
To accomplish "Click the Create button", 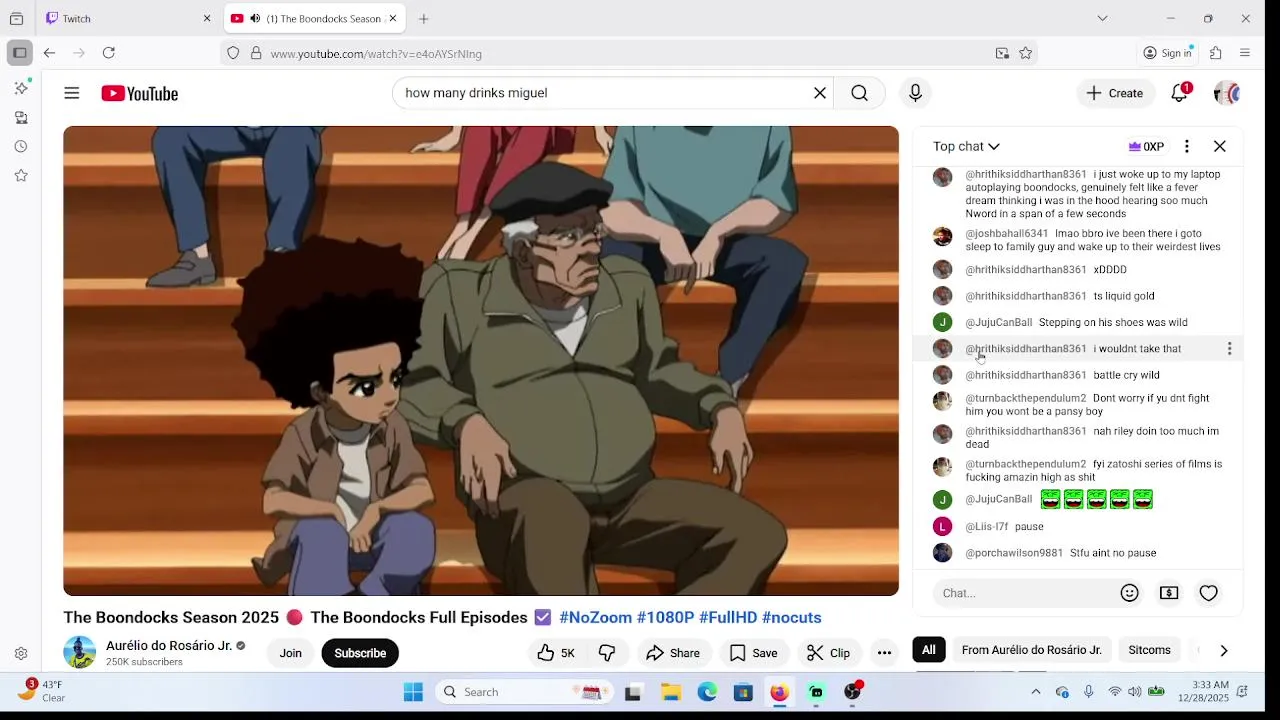I will click(x=1115, y=93).
